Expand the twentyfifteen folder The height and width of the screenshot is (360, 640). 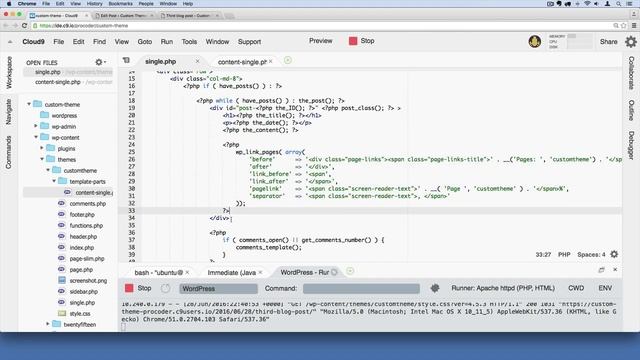pyautogui.click(x=48, y=324)
